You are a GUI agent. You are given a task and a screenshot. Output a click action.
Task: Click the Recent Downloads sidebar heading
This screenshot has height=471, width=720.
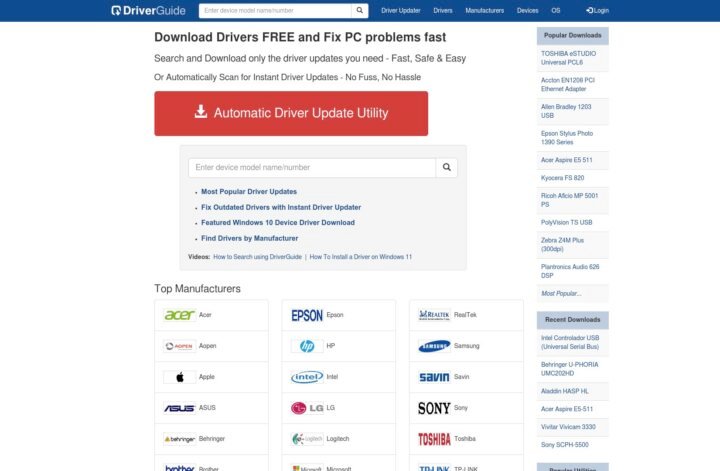(573, 320)
